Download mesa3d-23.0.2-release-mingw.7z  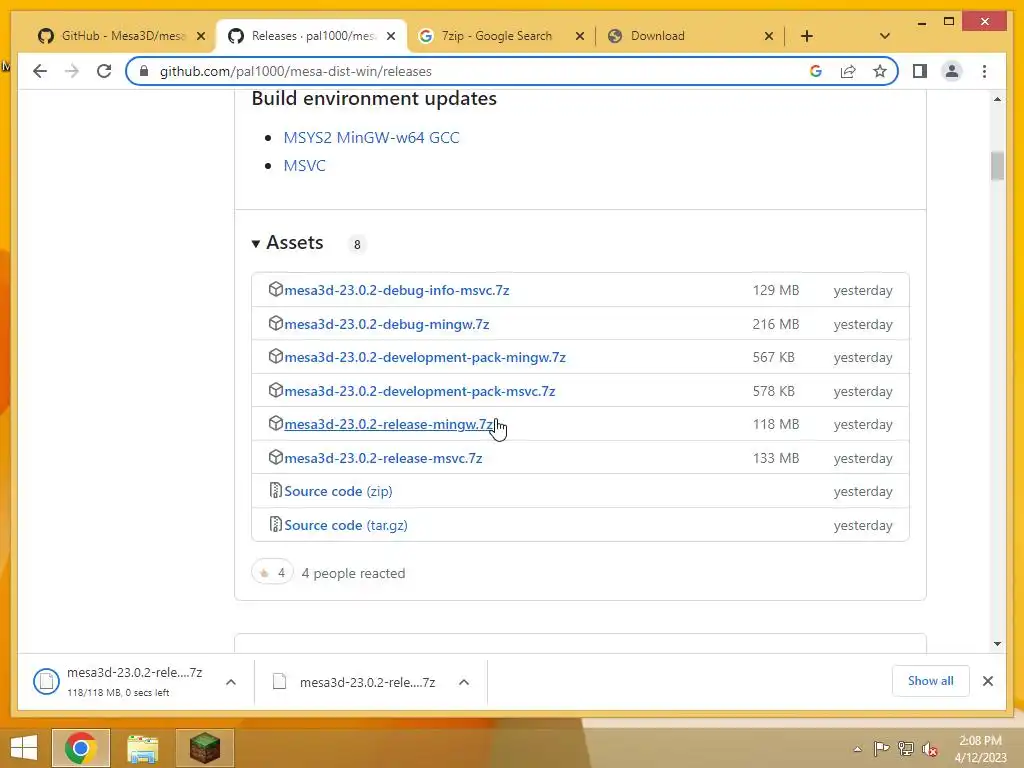(x=389, y=424)
